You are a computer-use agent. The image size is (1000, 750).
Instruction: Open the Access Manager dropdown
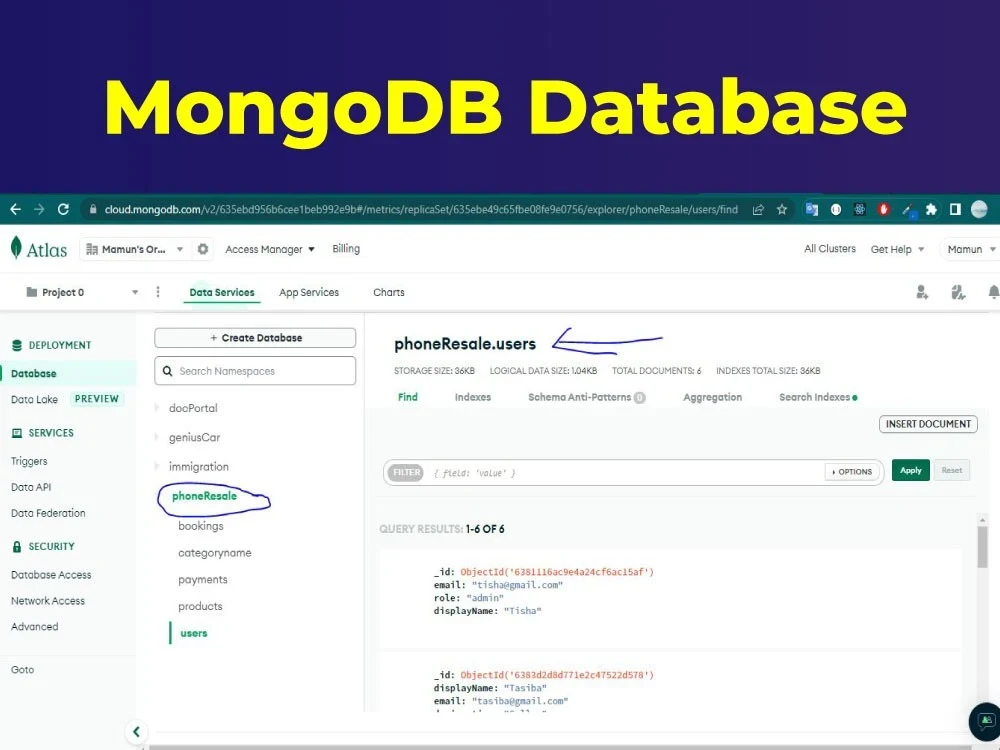(x=270, y=249)
